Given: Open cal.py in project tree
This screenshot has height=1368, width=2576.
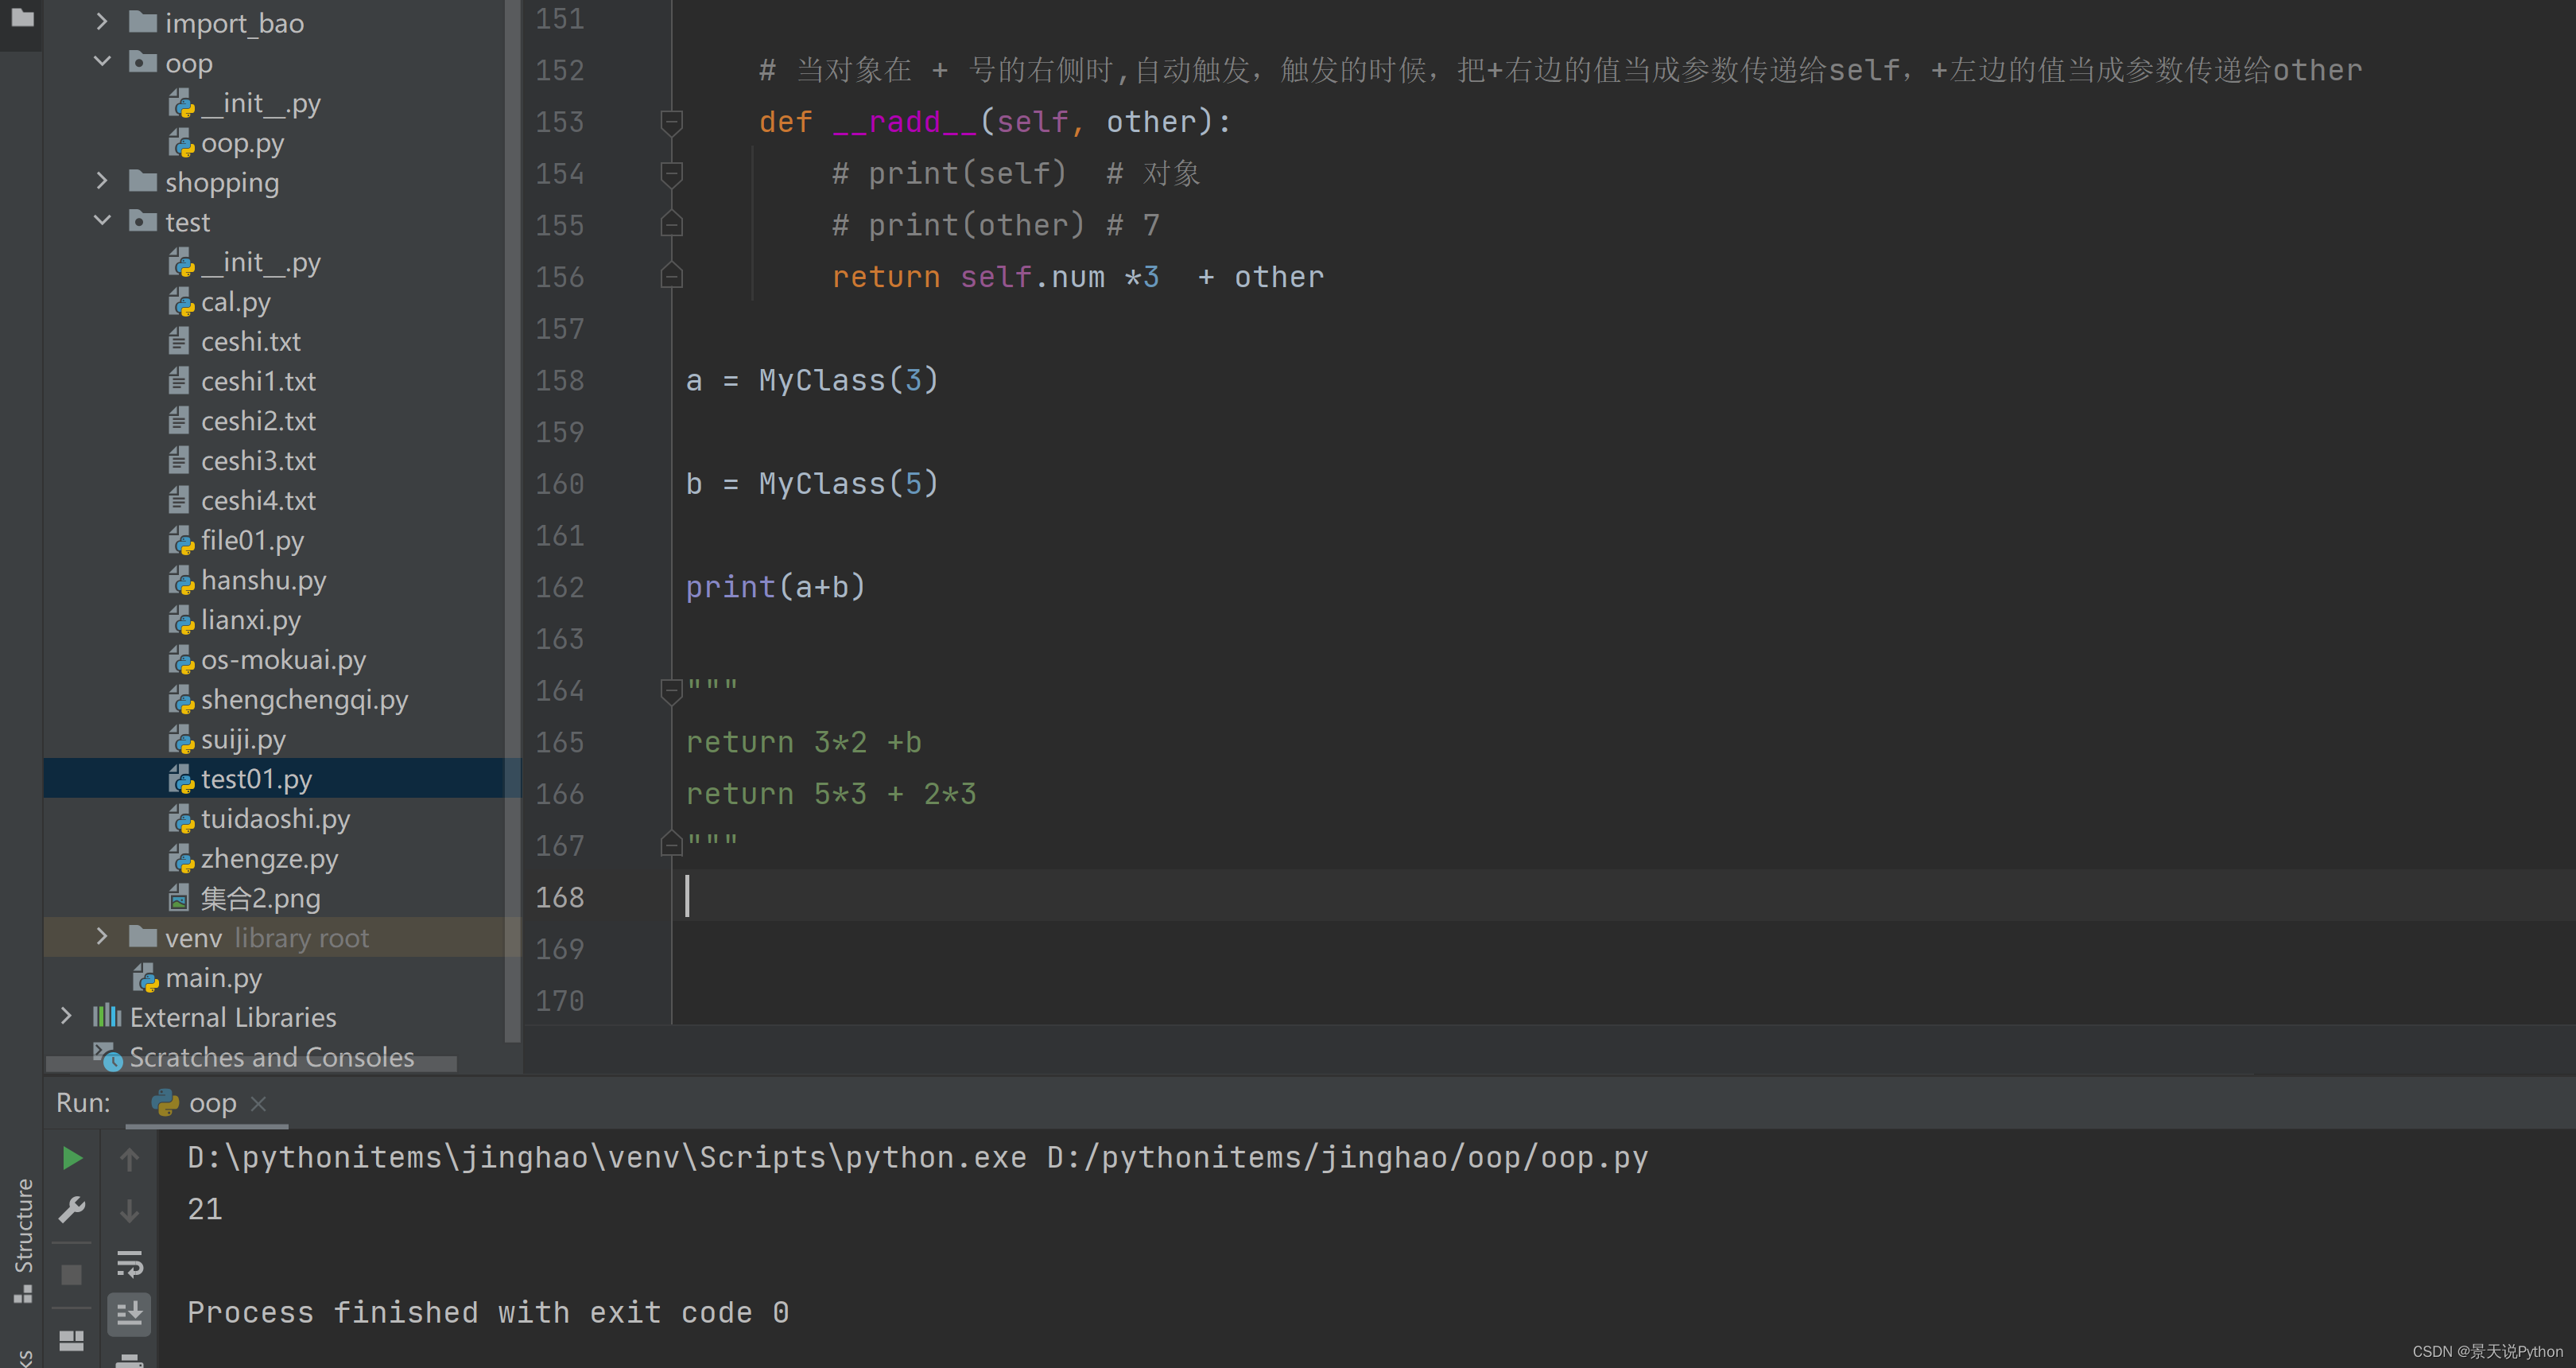Looking at the screenshot, I should (219, 302).
